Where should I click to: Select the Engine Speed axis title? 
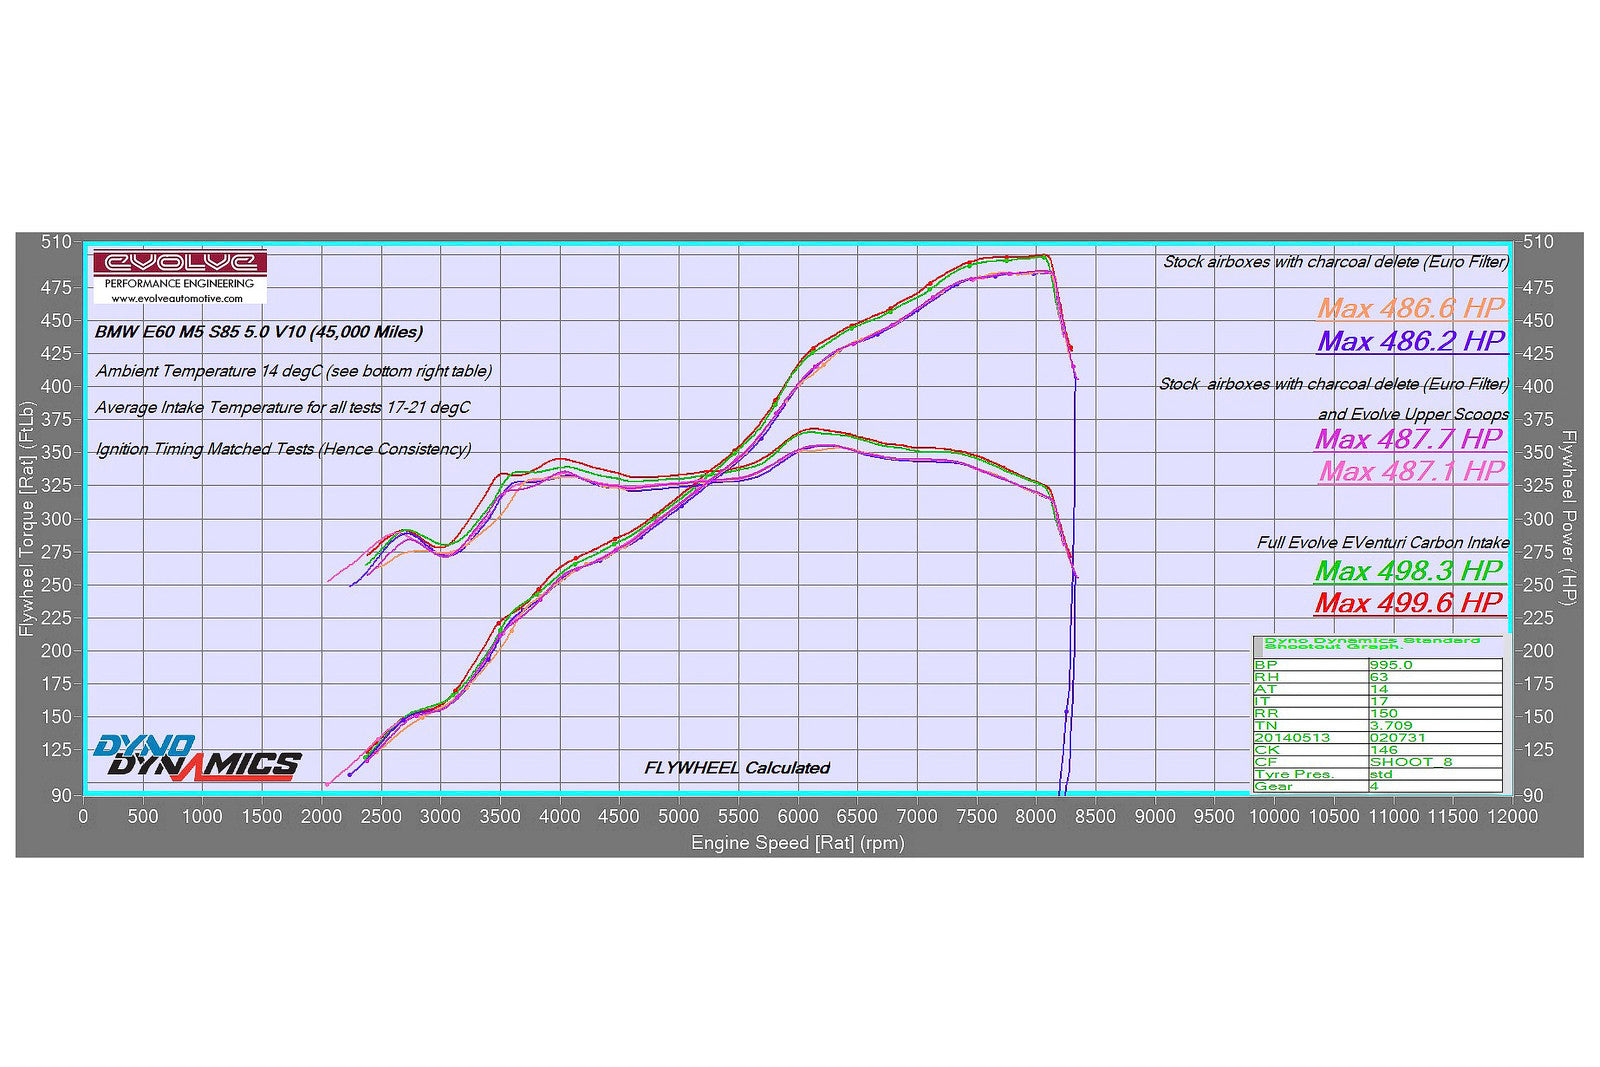797,843
